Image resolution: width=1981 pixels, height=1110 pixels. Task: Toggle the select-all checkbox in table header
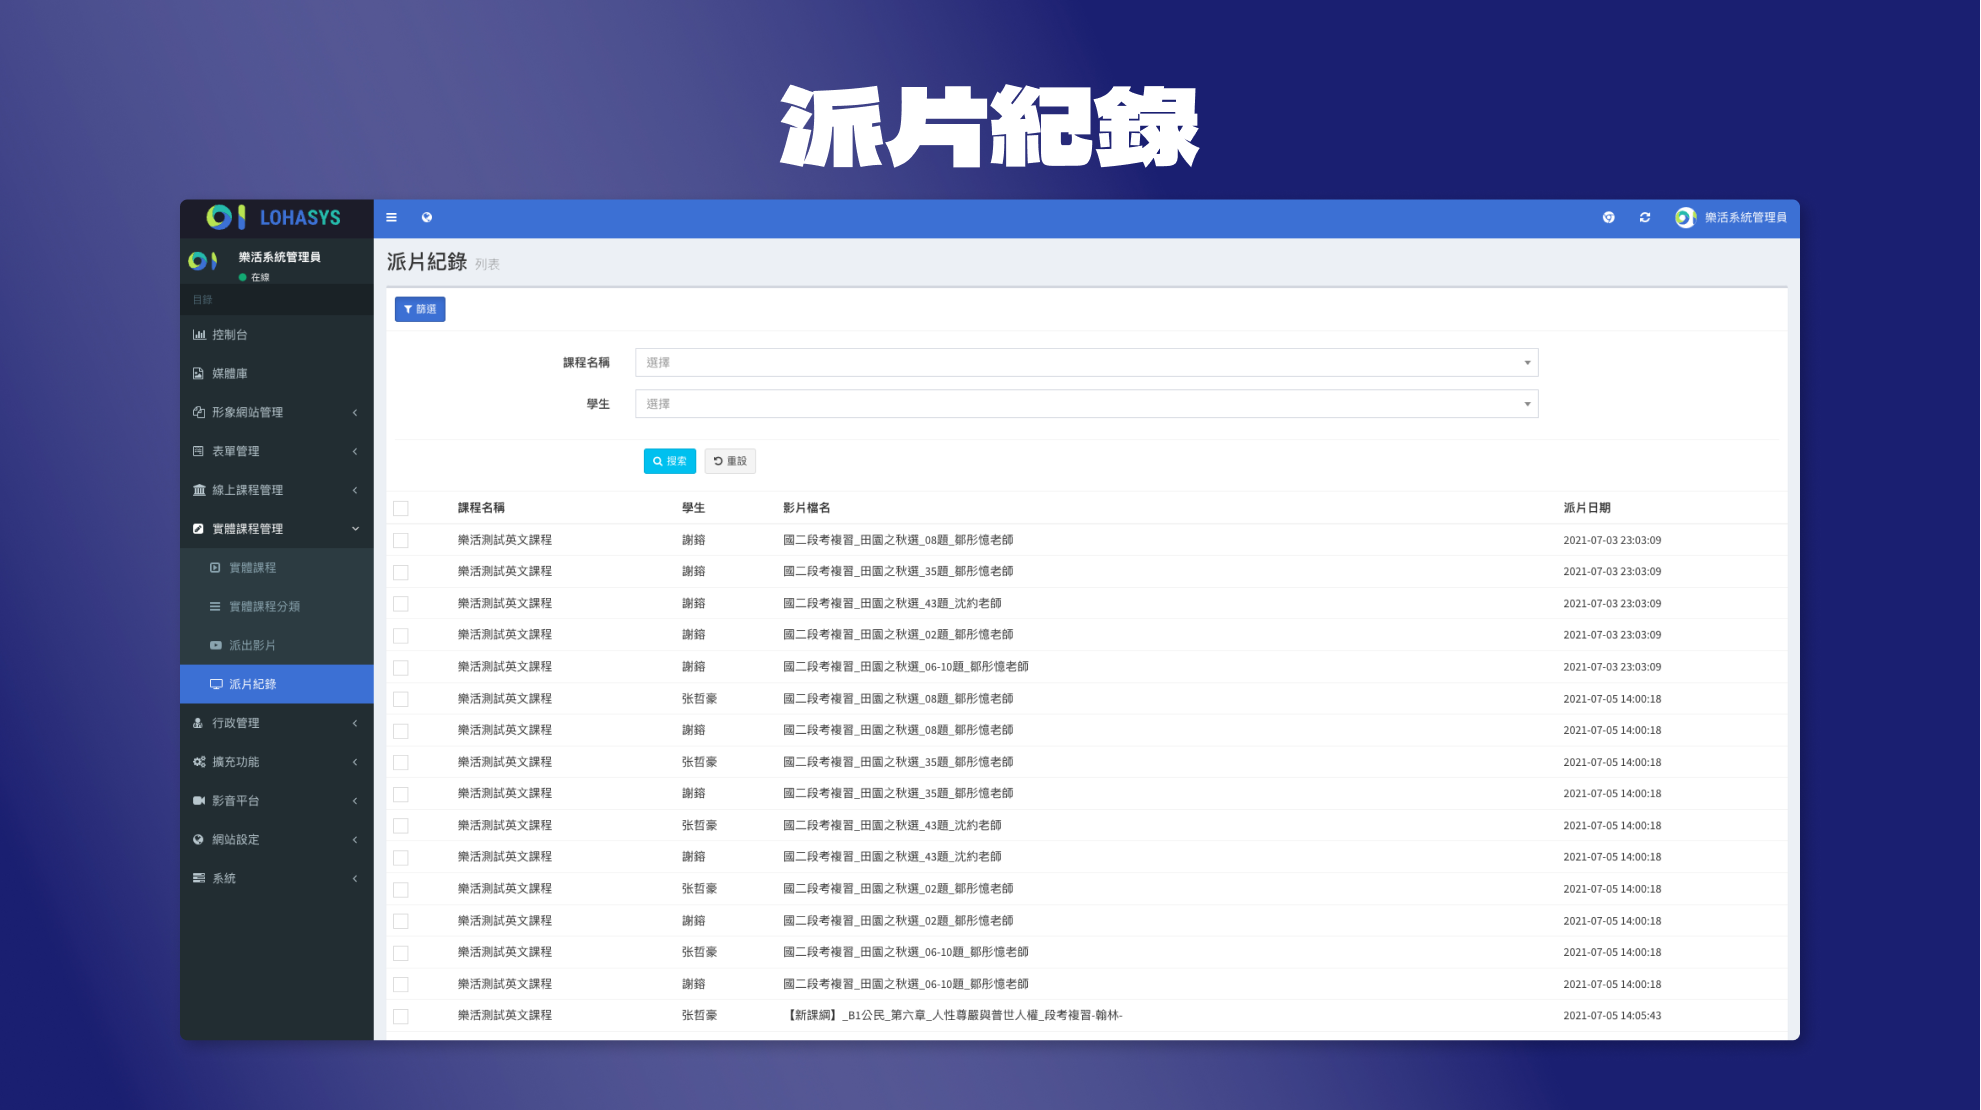pos(401,509)
